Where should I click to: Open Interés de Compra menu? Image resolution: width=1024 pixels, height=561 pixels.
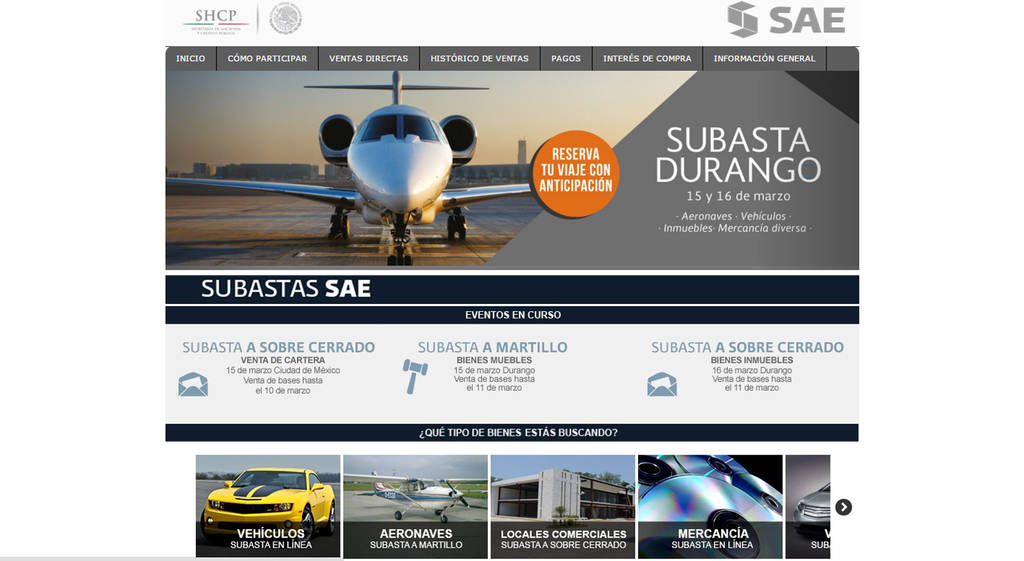(647, 59)
